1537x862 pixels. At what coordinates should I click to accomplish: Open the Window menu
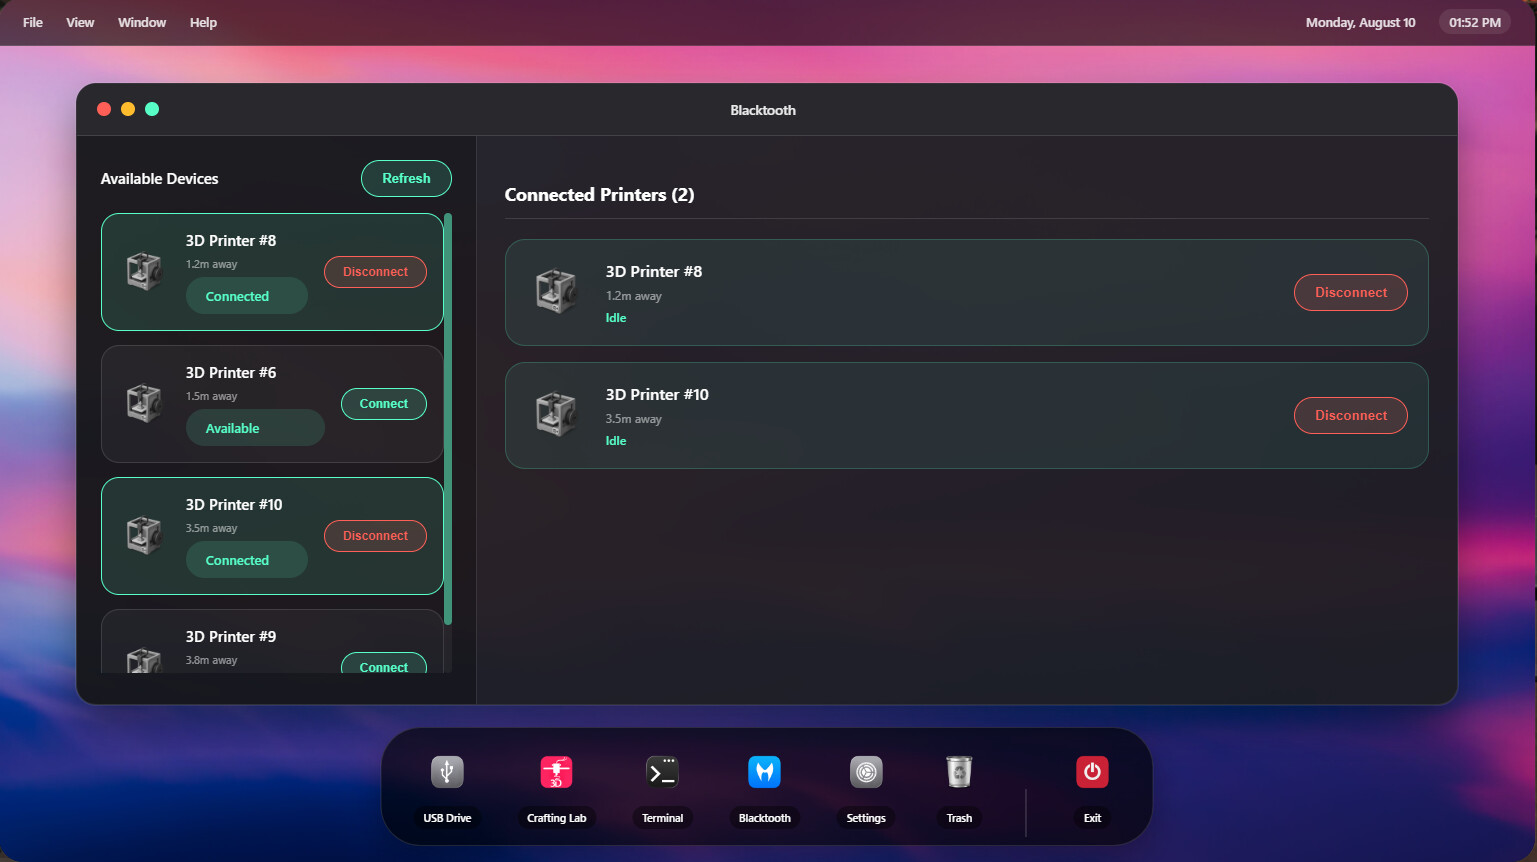[142, 22]
